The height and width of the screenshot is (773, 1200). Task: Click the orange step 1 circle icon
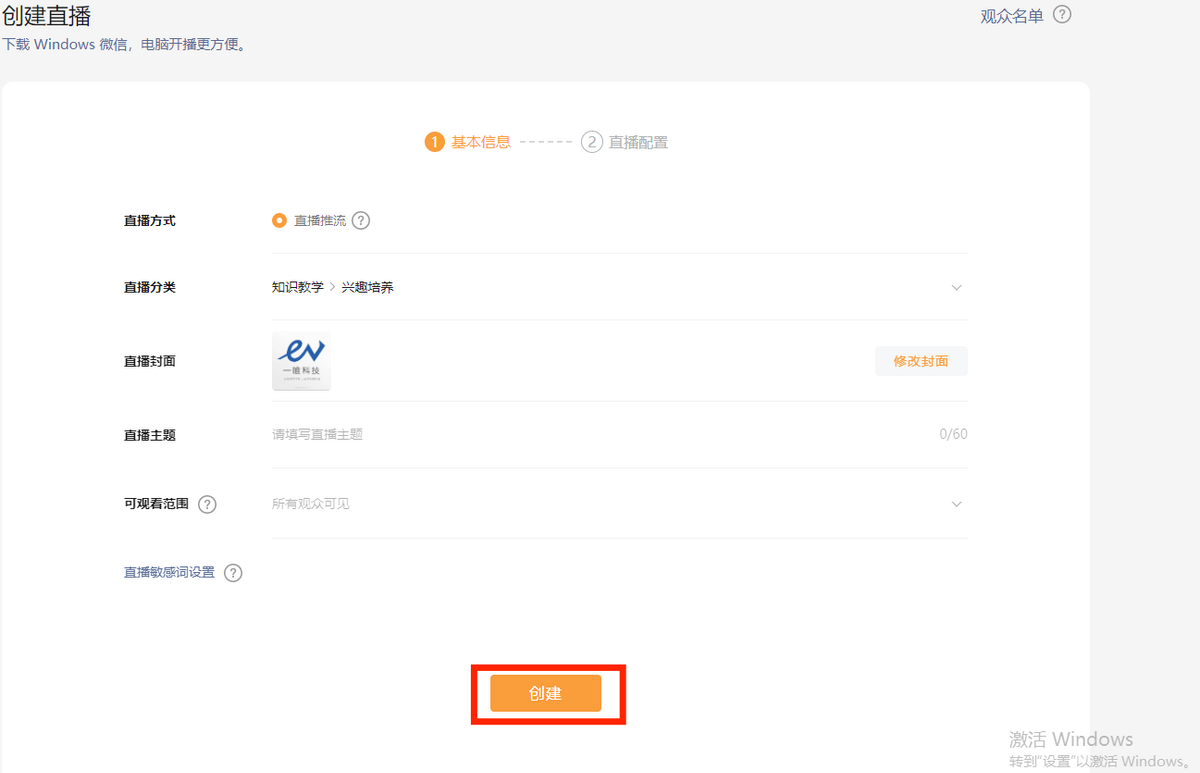(x=434, y=142)
